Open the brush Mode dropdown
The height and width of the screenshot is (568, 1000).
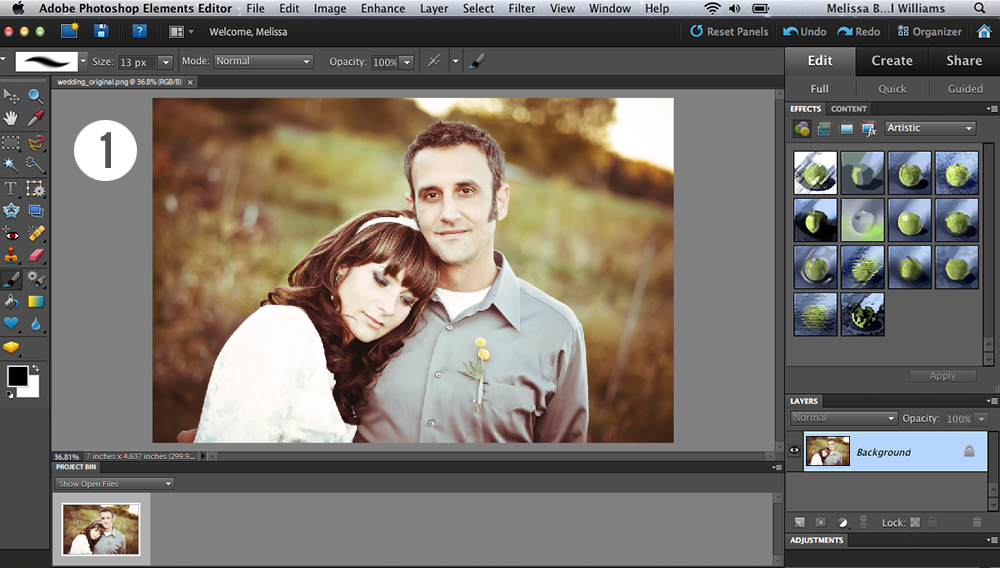click(x=263, y=61)
